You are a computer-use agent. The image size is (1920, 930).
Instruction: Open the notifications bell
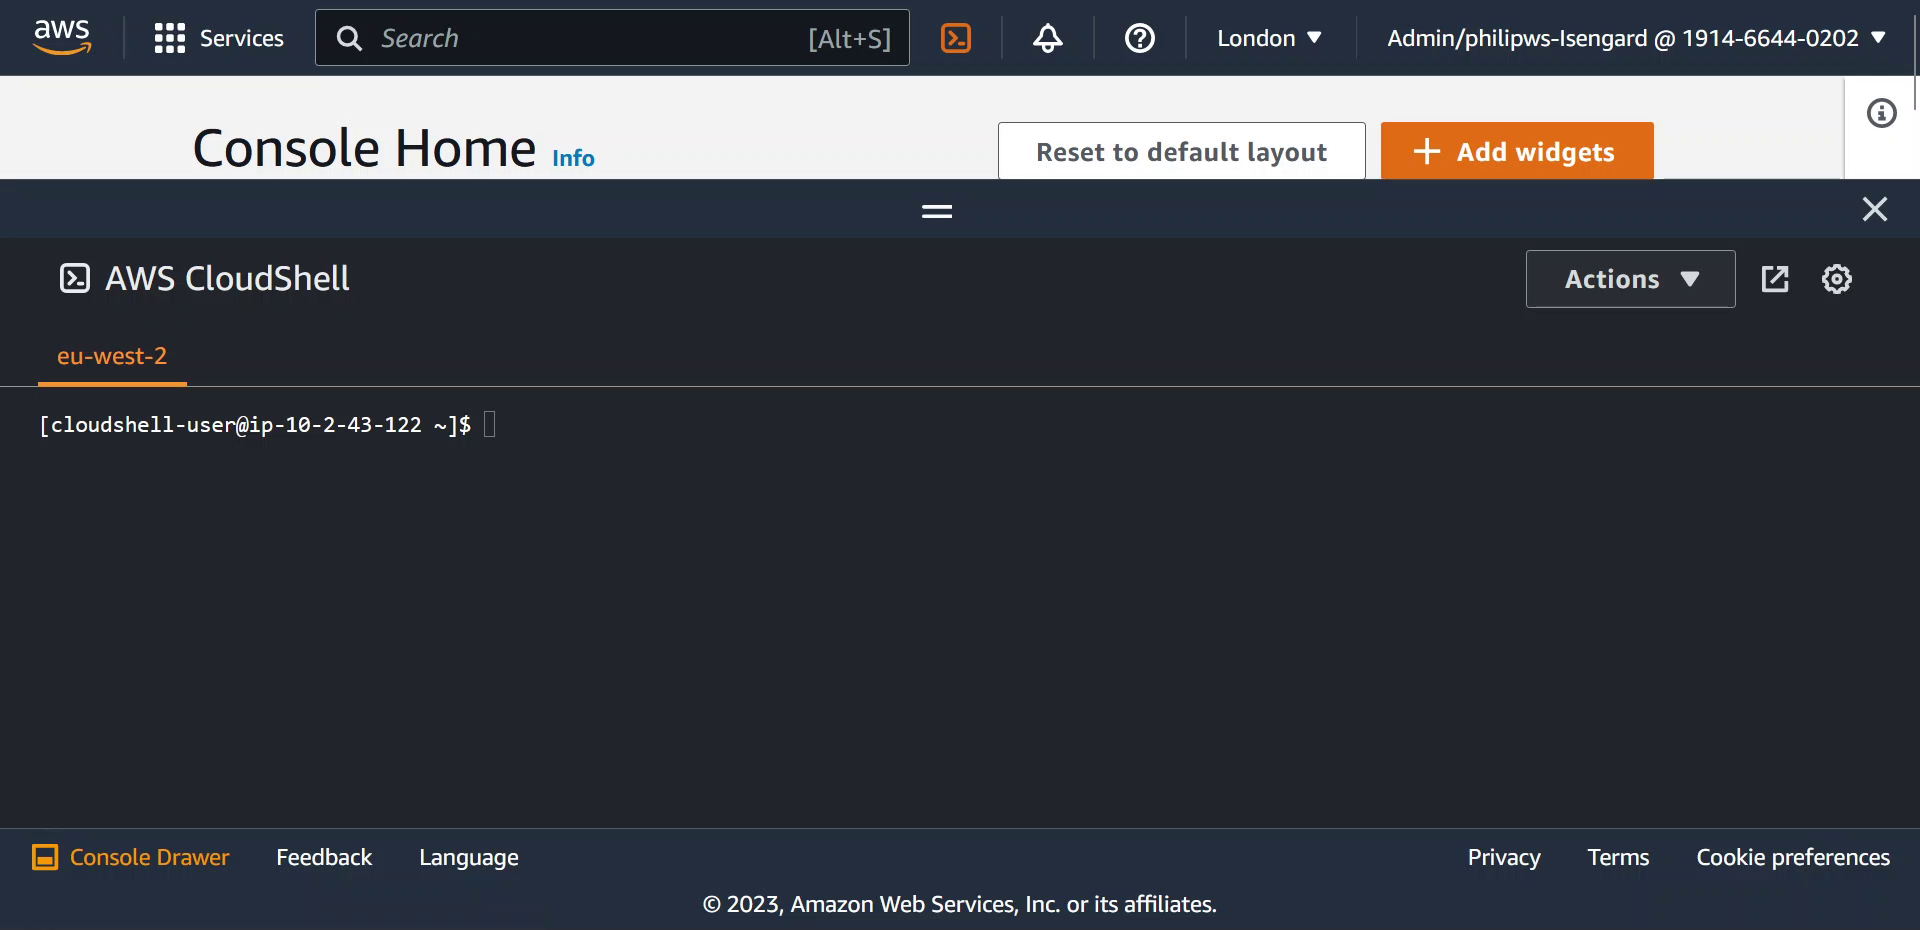point(1047,38)
